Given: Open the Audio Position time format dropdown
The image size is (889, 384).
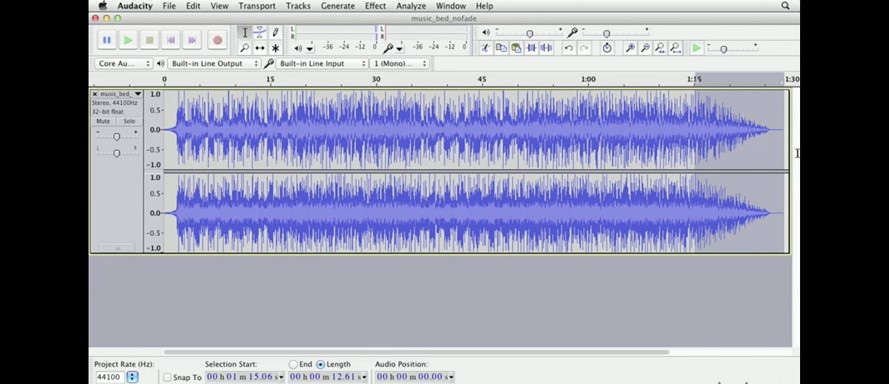Looking at the screenshot, I should pos(451,377).
